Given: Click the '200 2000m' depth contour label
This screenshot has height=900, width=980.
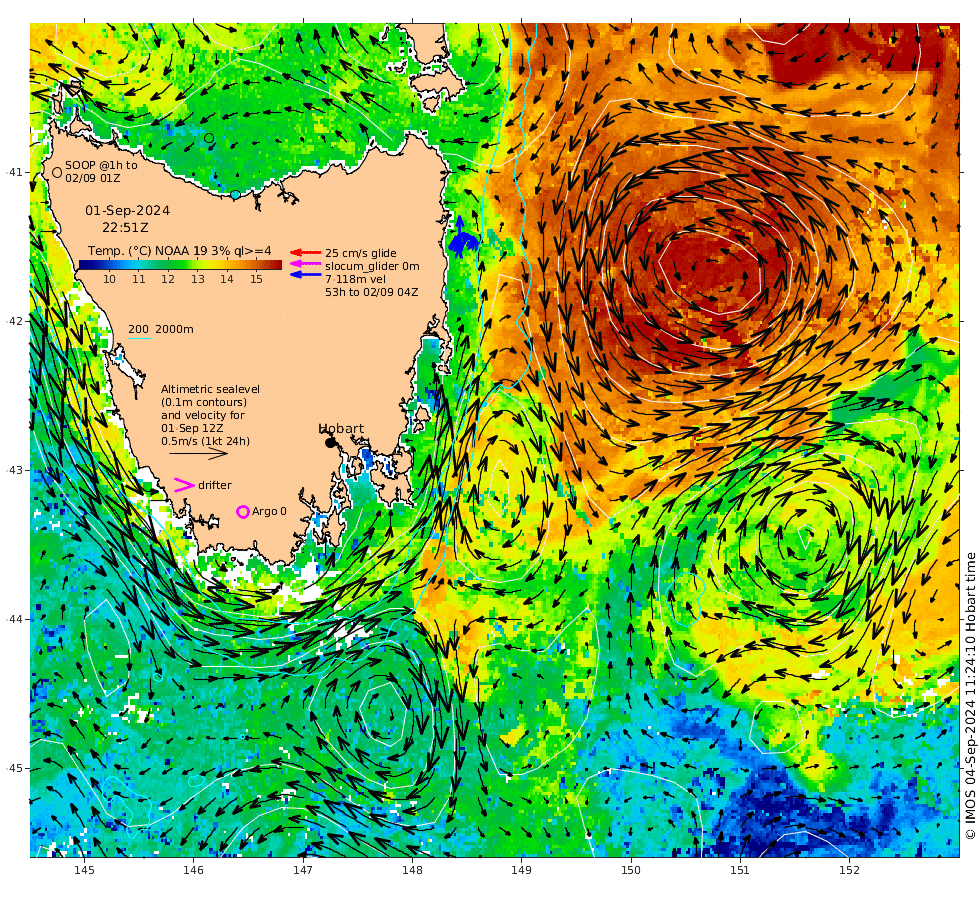Looking at the screenshot, I should point(161,329).
